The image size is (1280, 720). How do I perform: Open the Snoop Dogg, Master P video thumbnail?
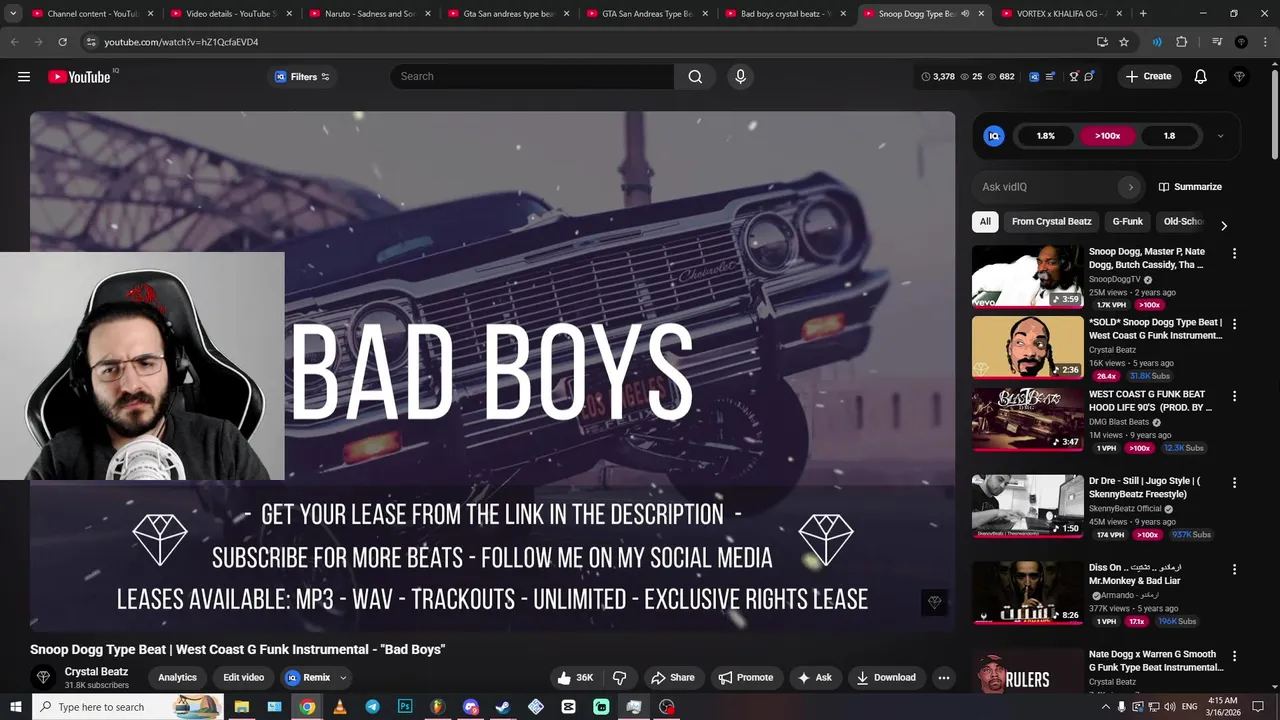(1027, 277)
